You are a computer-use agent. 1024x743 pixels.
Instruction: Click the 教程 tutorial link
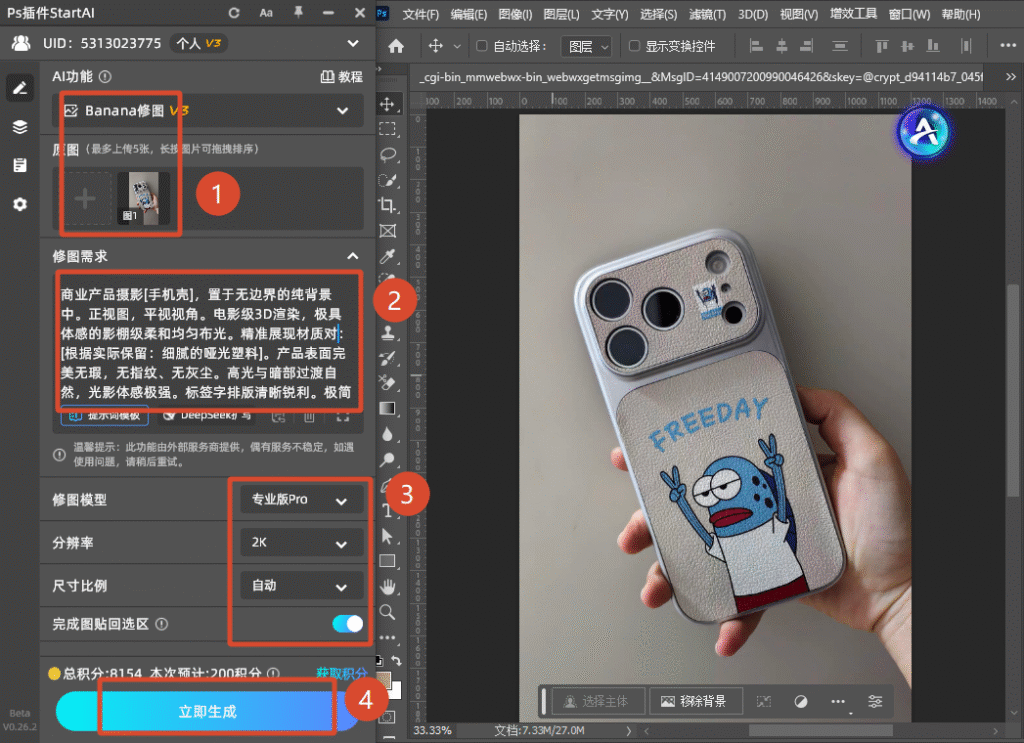point(342,76)
